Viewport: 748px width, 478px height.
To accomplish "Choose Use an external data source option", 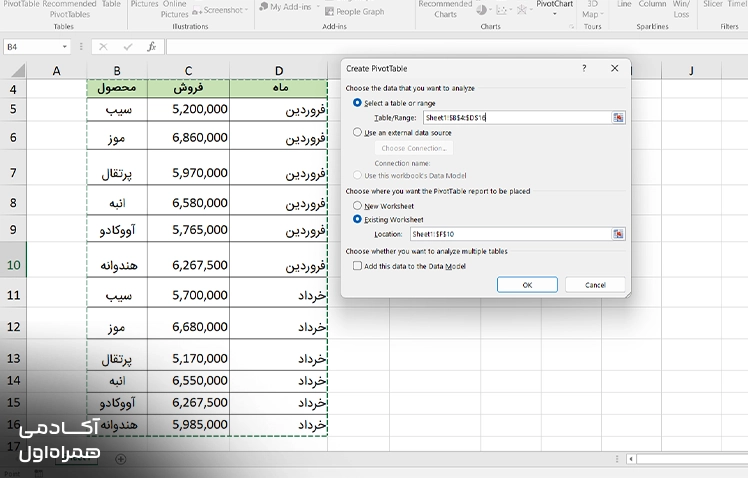I will [357, 132].
